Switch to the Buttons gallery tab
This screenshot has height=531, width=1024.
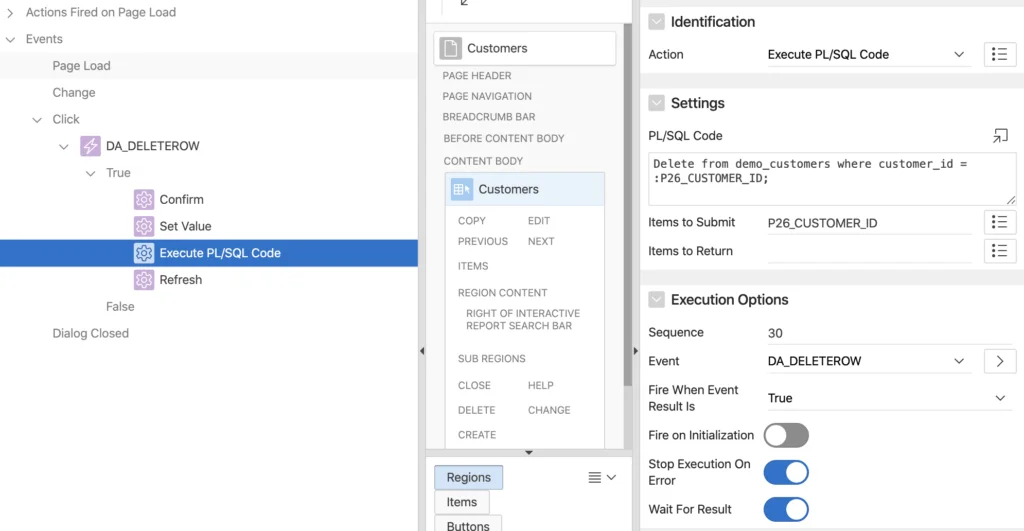[468, 524]
